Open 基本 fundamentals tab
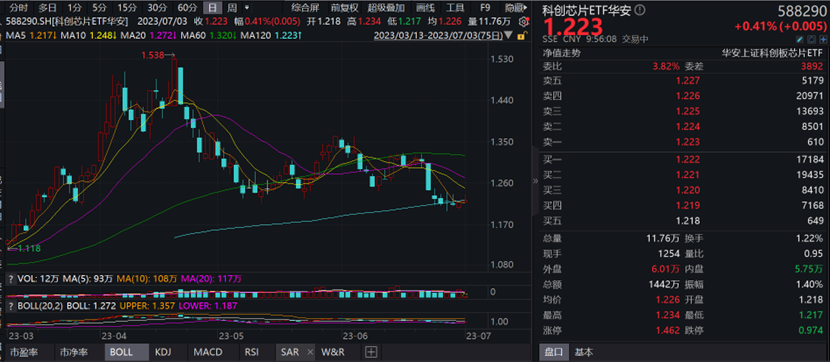Image resolution: width=830 pixels, height=362 pixels. [584, 352]
